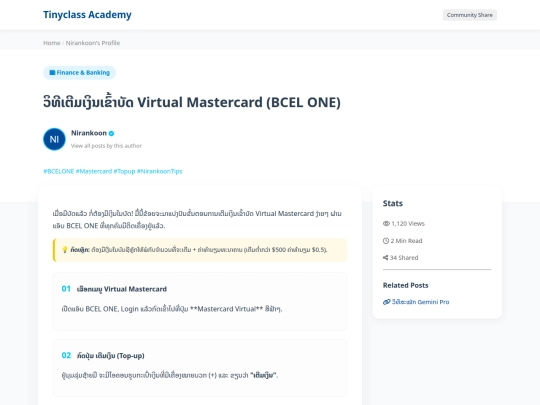Go to Home in the breadcrumb
This screenshot has width=540, height=405.
pos(52,43)
